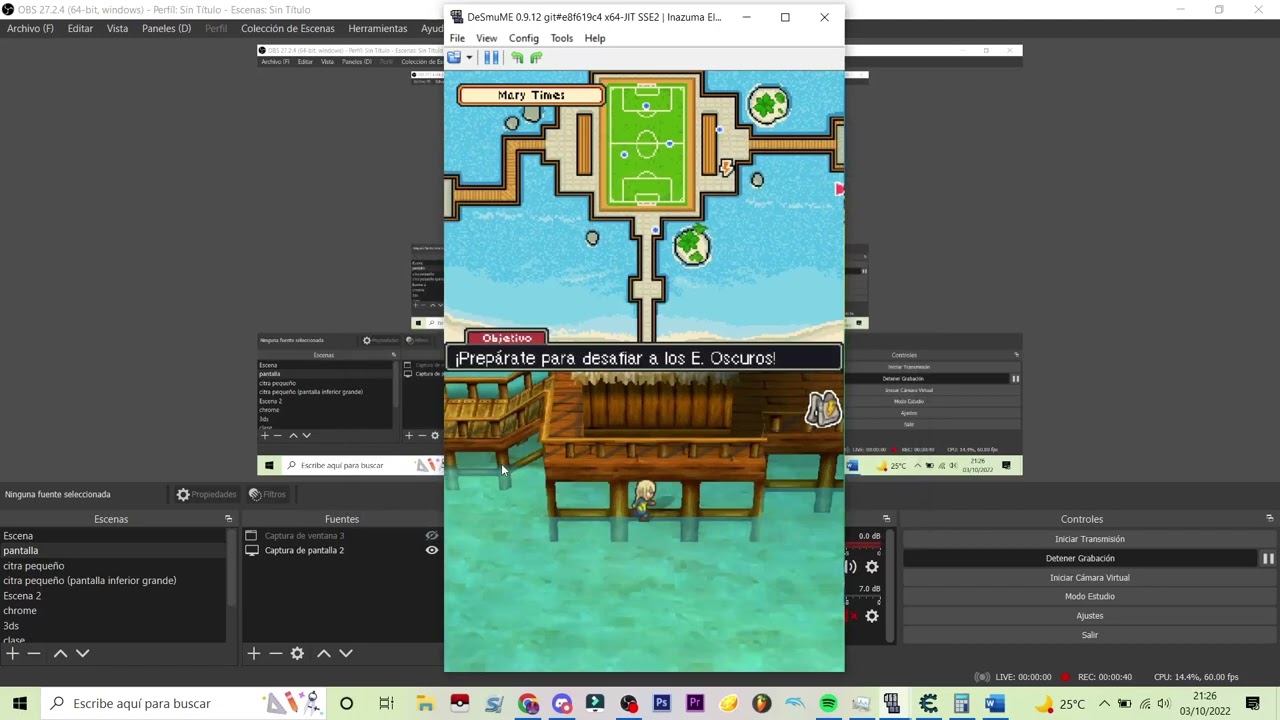Open Photoshop from the taskbar
The height and width of the screenshot is (720, 1280).
(x=661, y=704)
